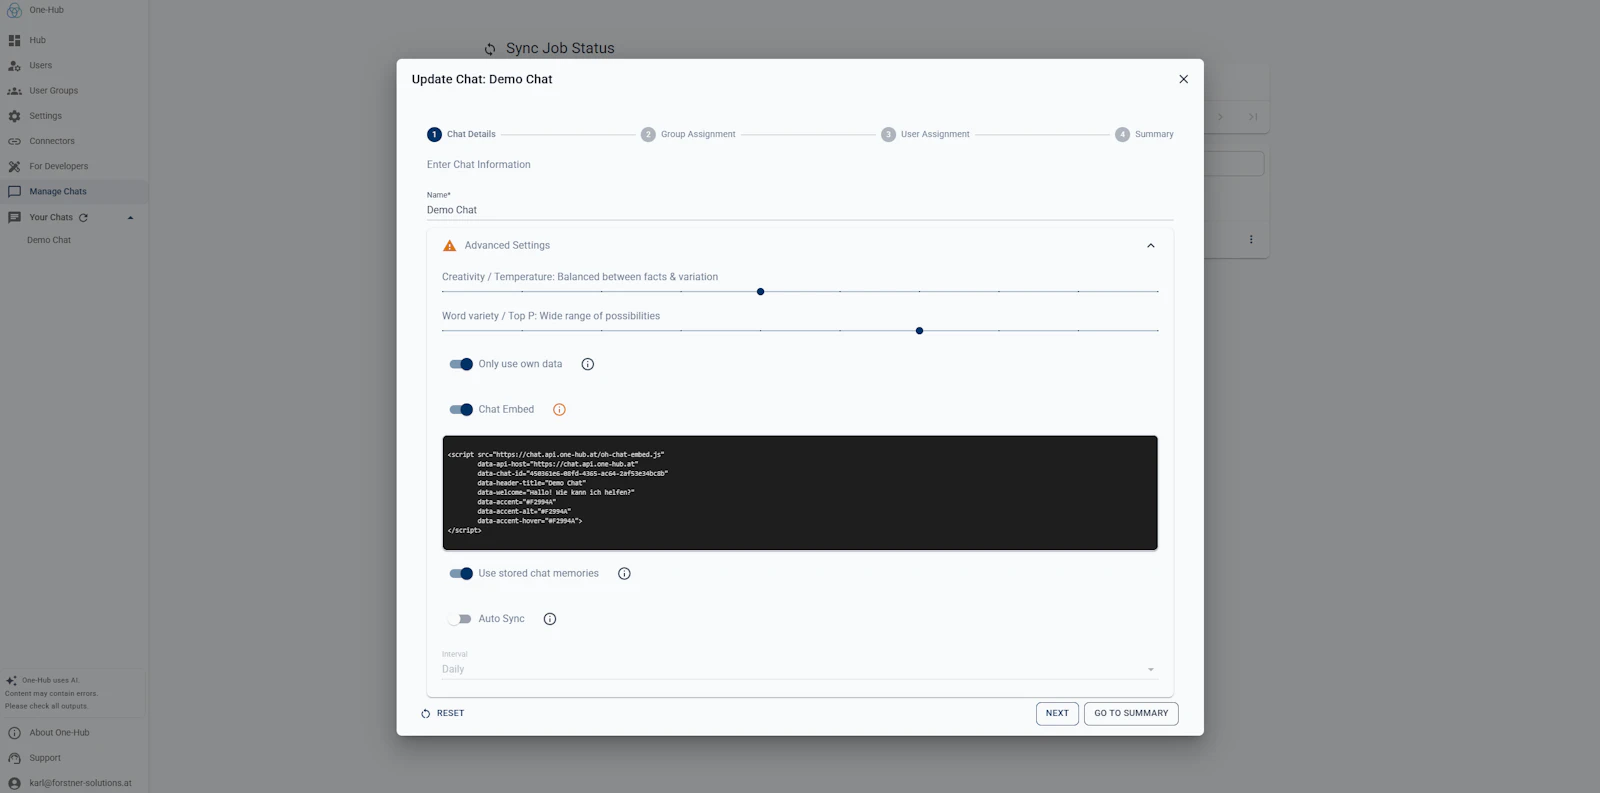Show info for Use stored chat memories
Screen dimensions: 1600x793
point(624,574)
